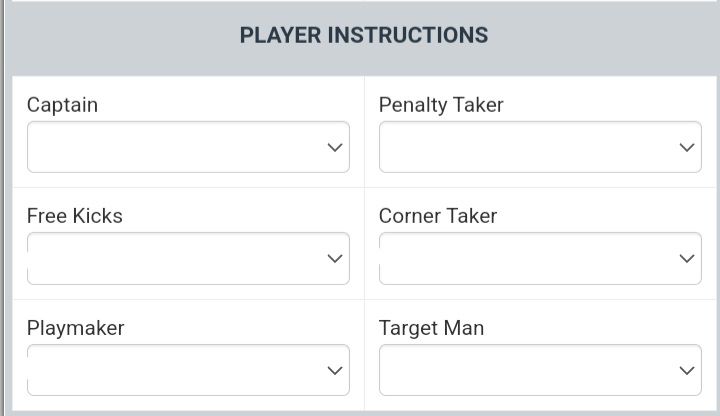This screenshot has width=720, height=416.
Task: Click the Captain field label
Action: tap(62, 105)
